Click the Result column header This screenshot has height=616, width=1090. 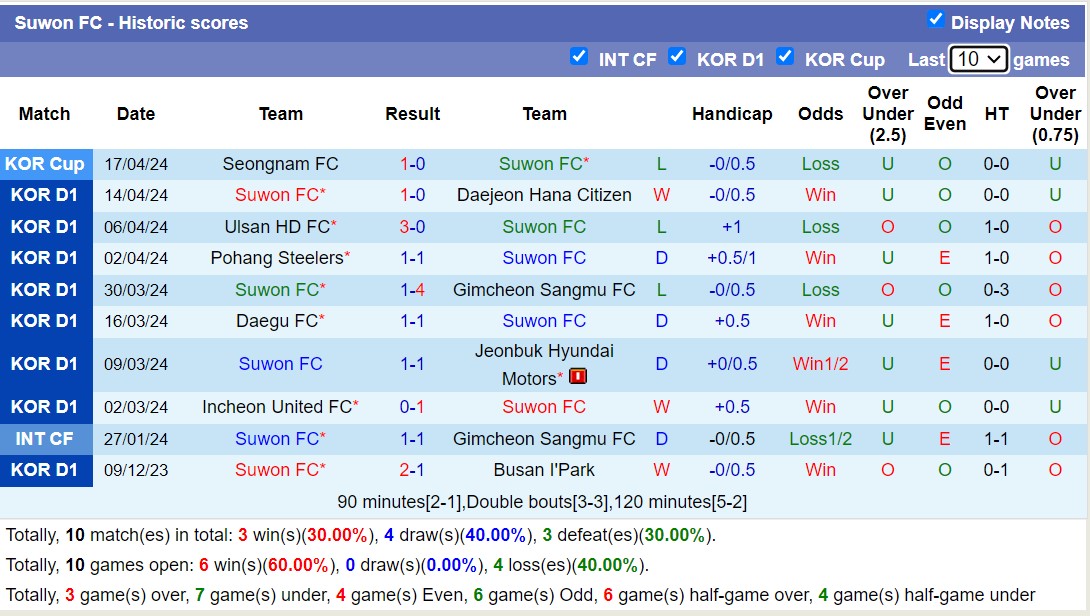[x=413, y=114]
